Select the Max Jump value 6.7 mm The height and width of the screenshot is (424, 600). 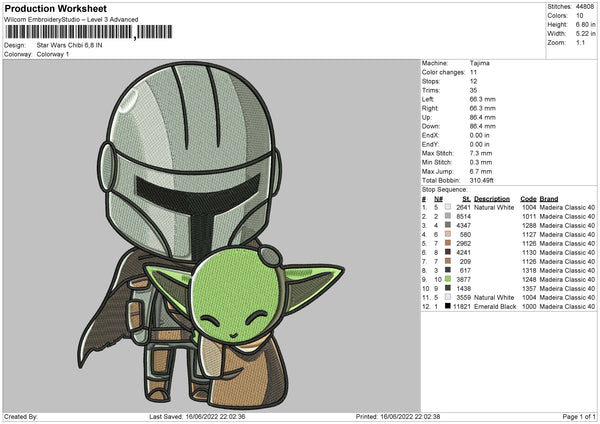[481, 171]
